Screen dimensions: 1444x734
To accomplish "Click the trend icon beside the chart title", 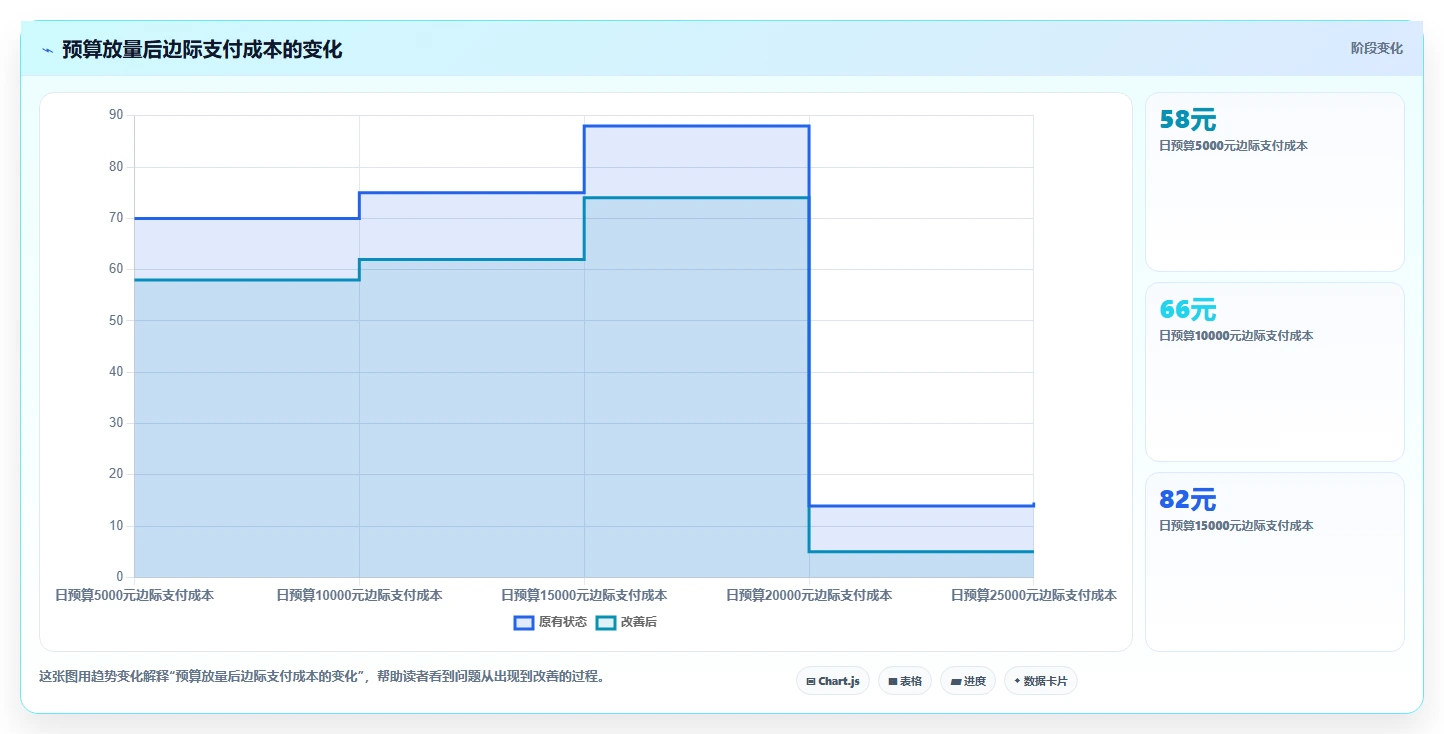I will coord(47,50).
